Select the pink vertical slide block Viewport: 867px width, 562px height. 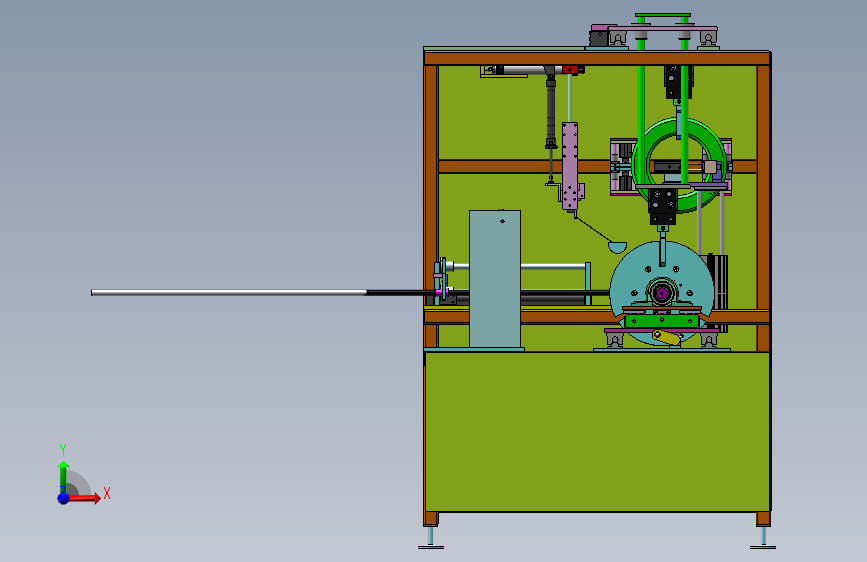pos(570,166)
